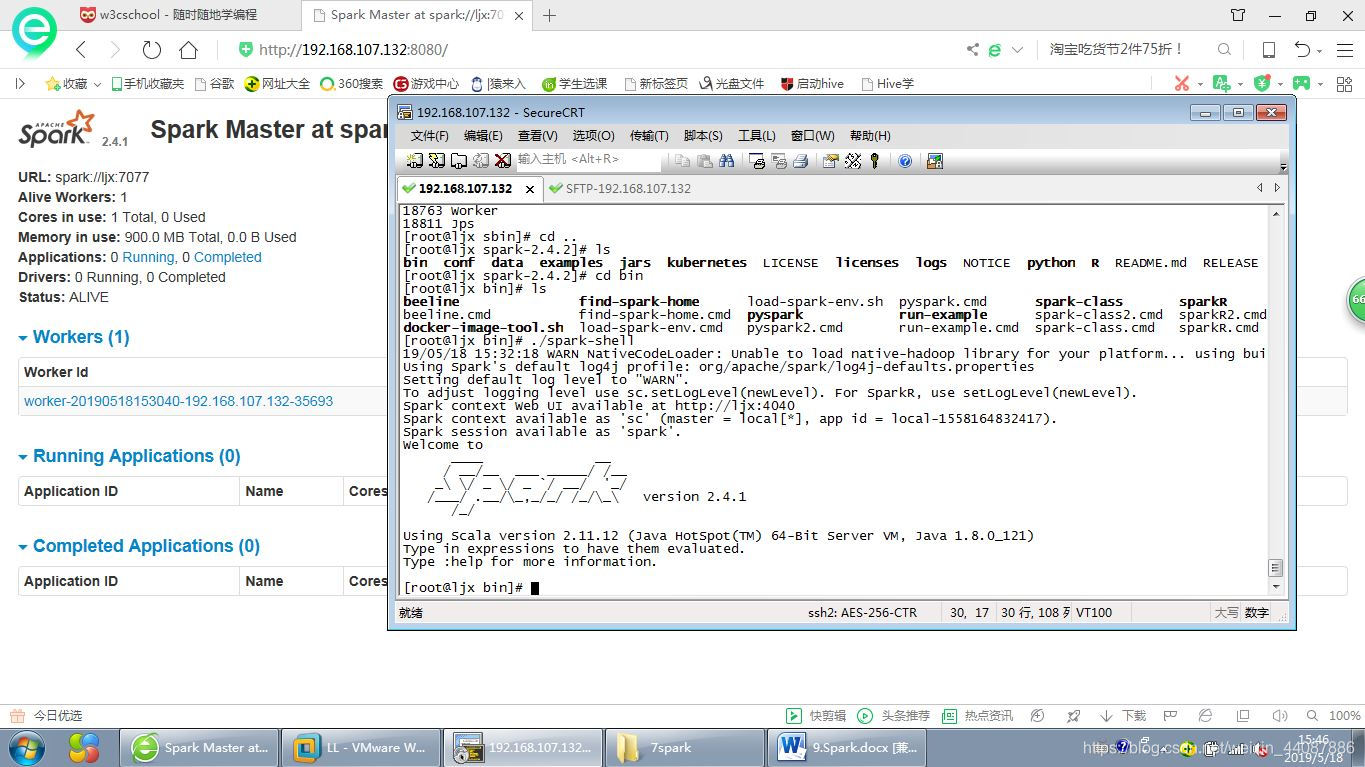
Task: Click the SecureCRT Connect toolbar icon
Action: [414, 161]
